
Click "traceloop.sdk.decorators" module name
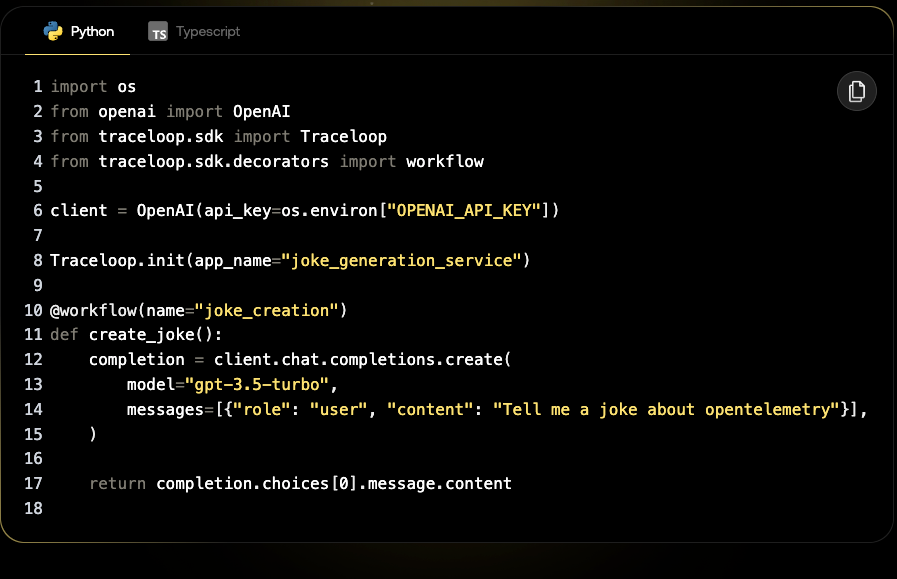213,161
